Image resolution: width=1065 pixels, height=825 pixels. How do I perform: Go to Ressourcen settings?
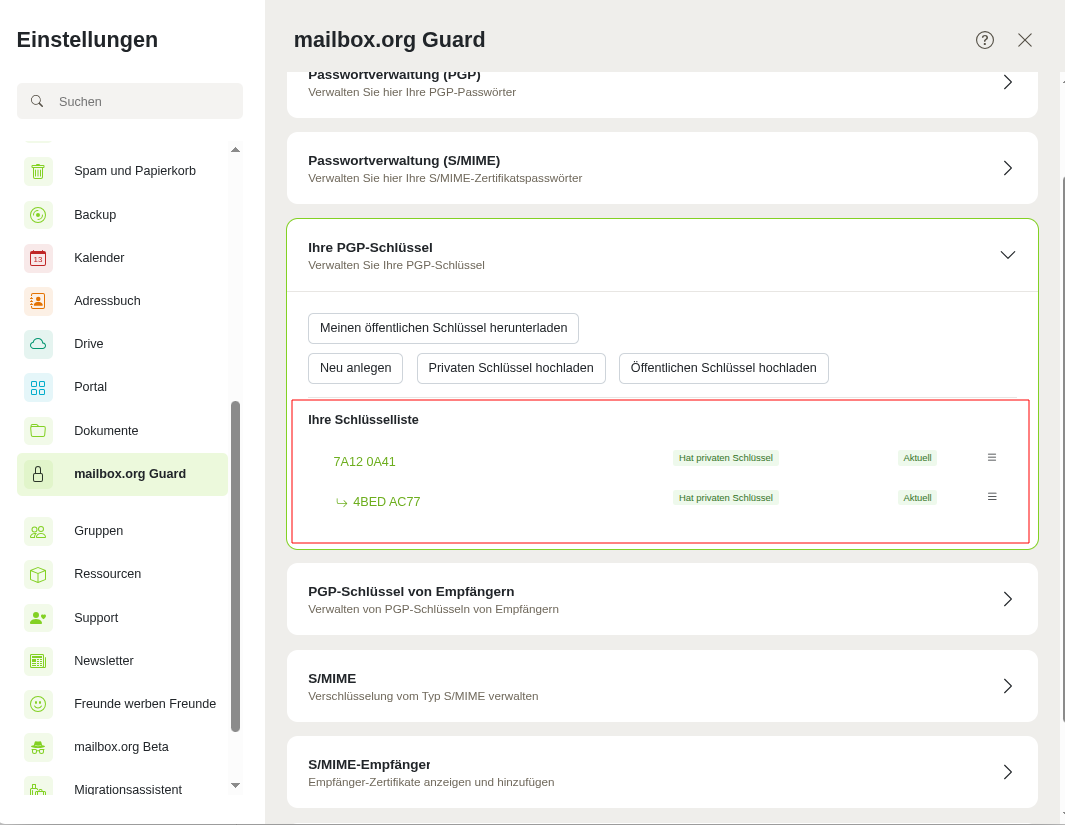[122, 574]
